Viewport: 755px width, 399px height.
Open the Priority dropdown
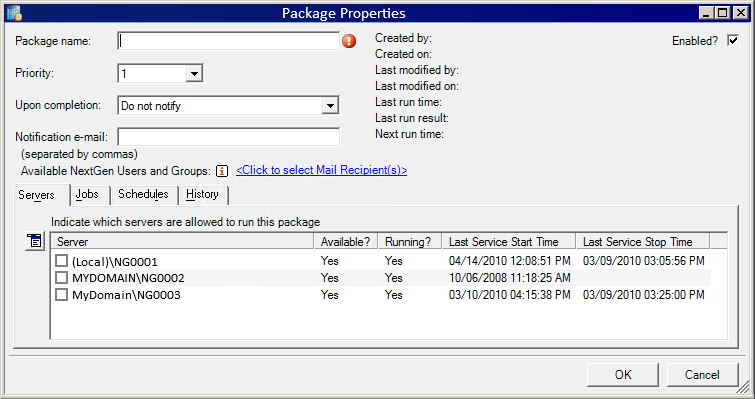click(194, 74)
